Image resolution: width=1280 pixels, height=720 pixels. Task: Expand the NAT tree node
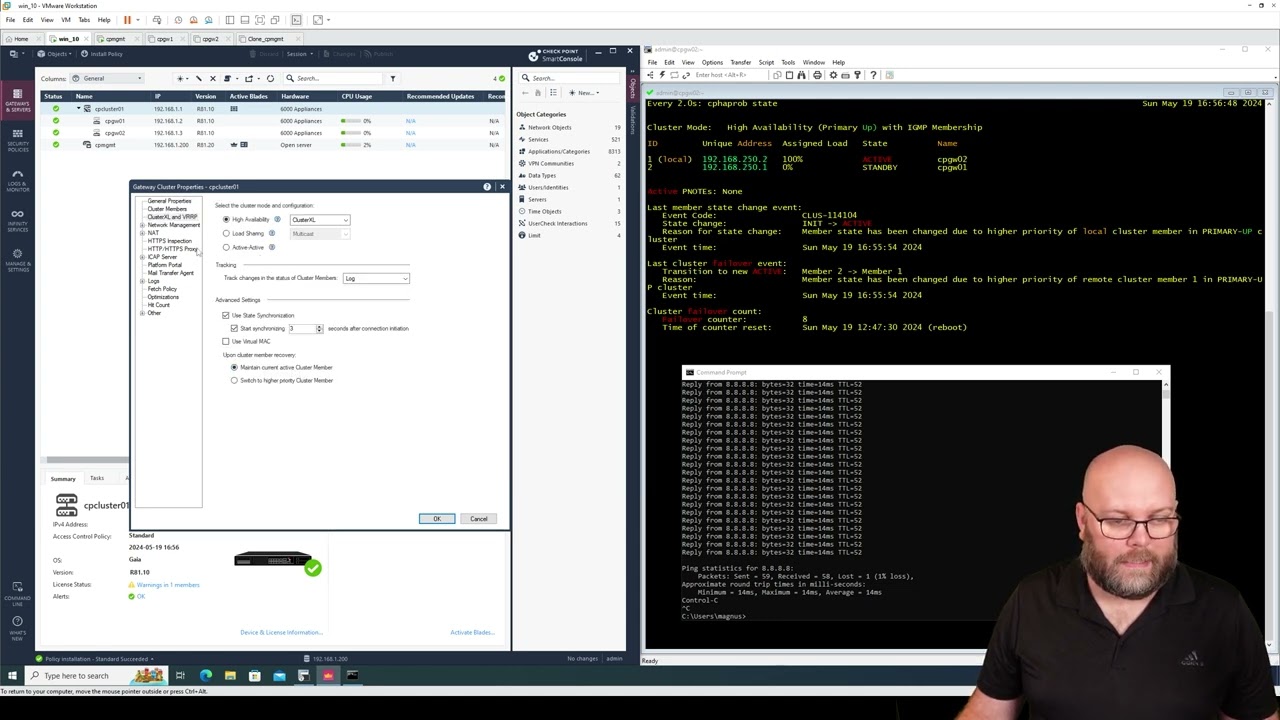point(142,233)
